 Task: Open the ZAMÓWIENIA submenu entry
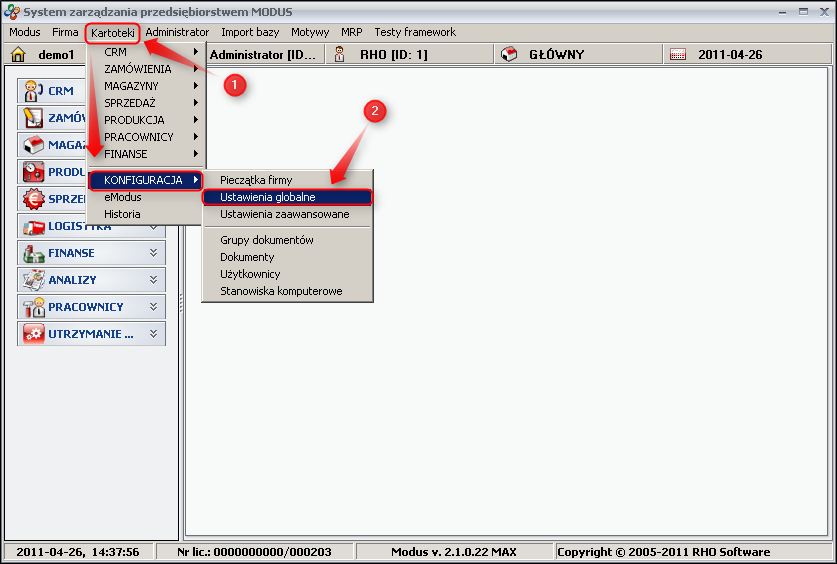[x=147, y=69]
